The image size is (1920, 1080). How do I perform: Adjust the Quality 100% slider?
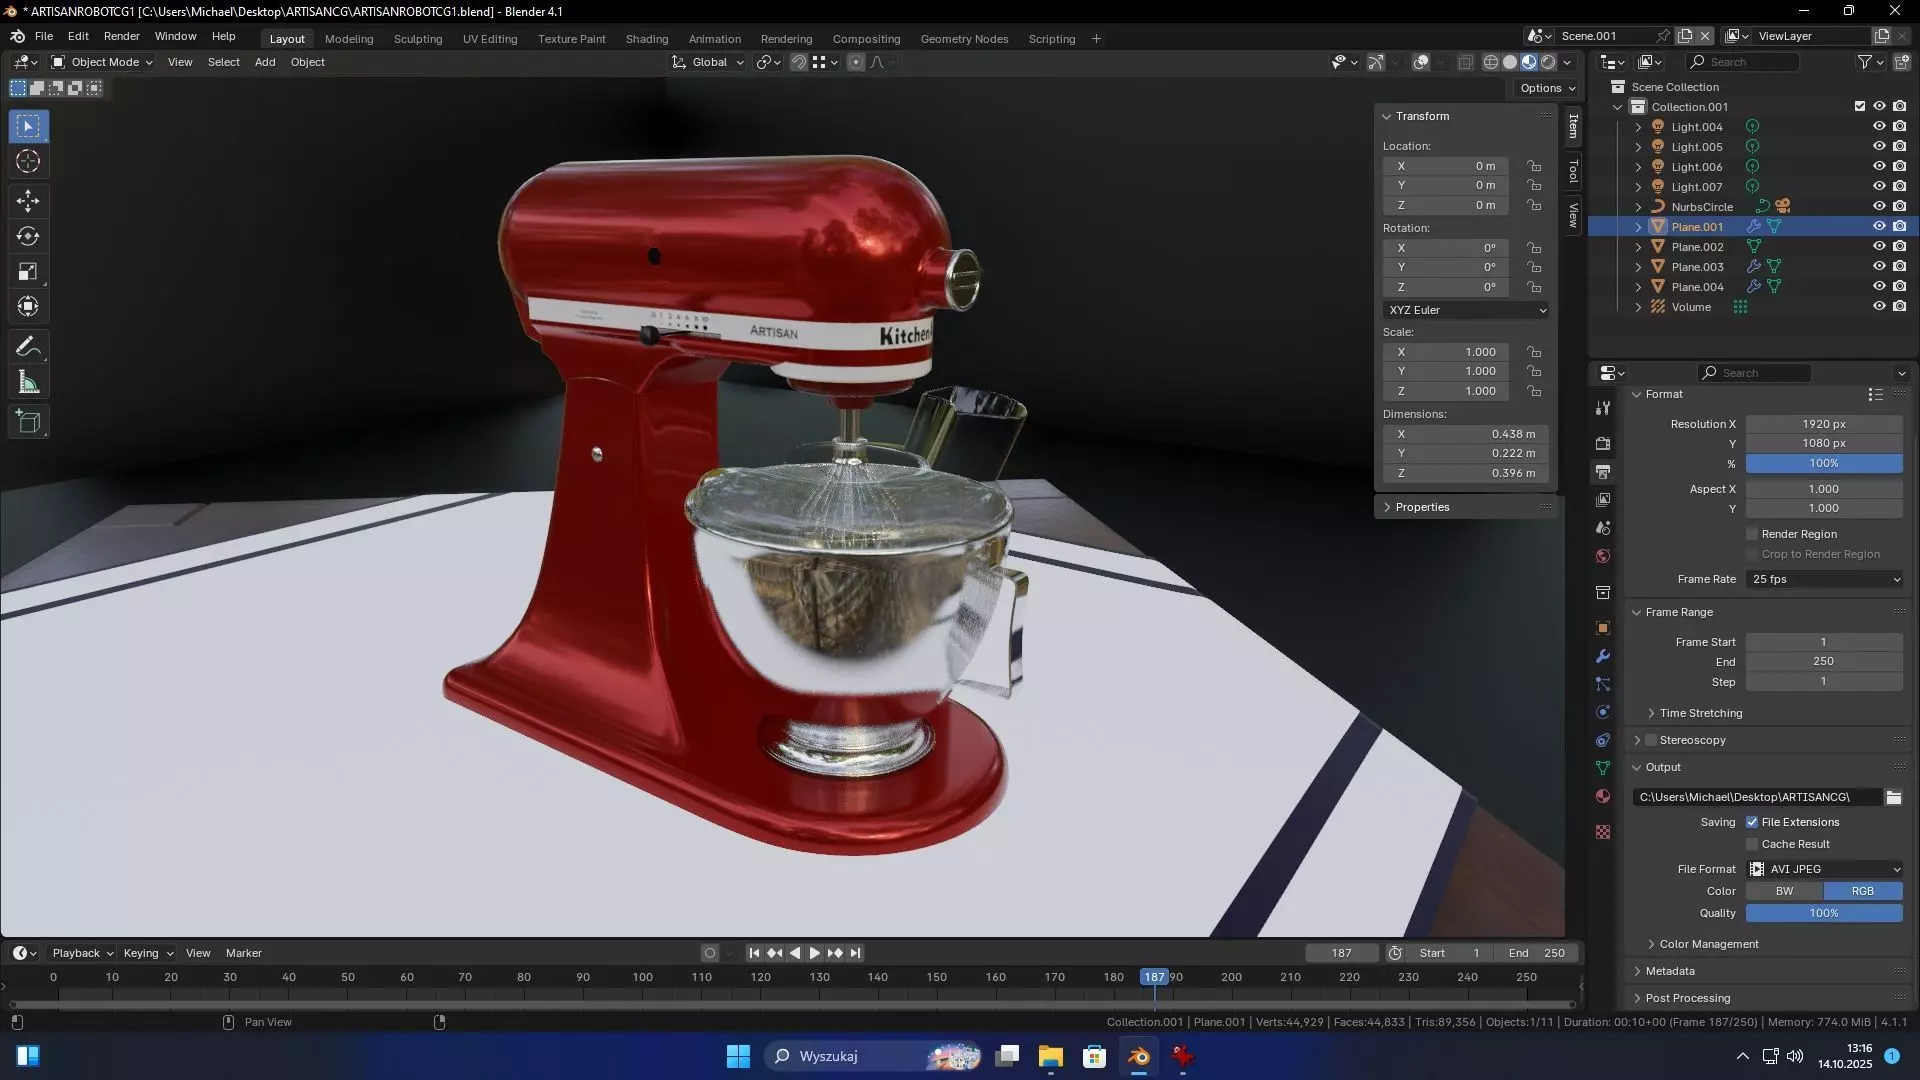tap(1824, 913)
